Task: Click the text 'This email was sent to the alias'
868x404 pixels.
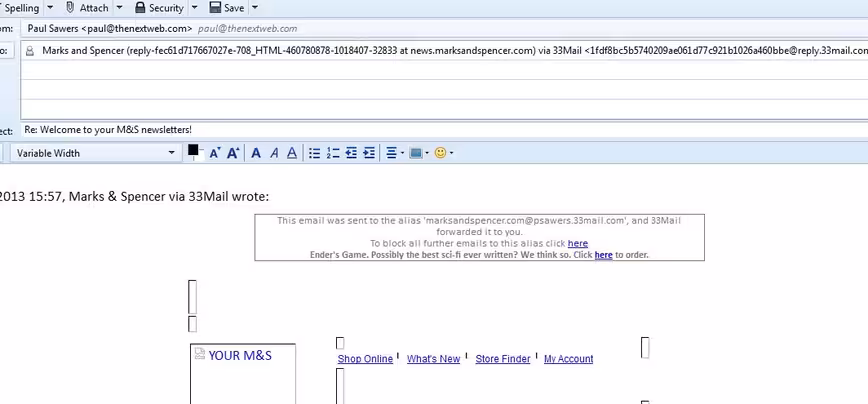Action: (x=348, y=220)
